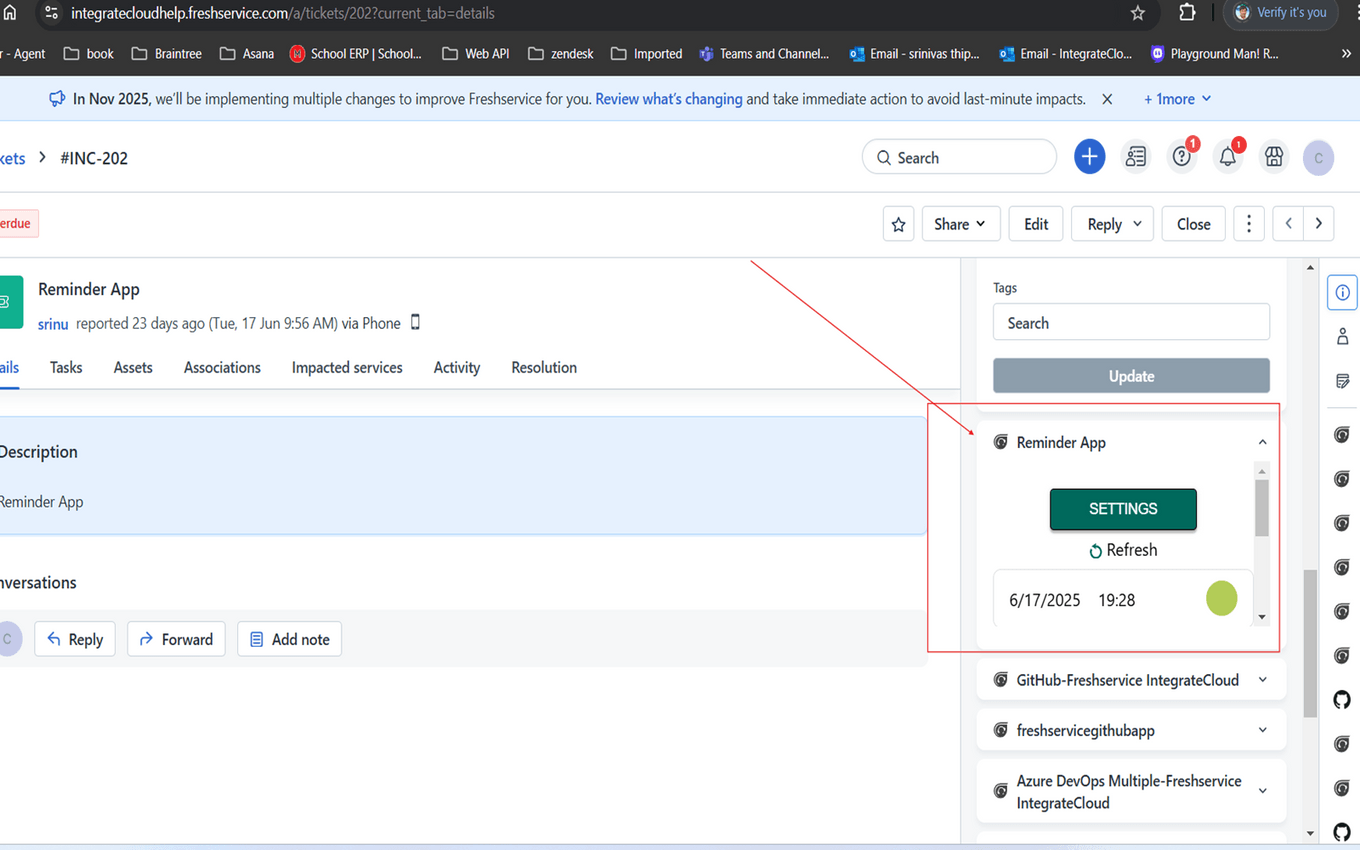Open the 'School ERP' bookmark
1360x850 pixels.
[355, 54]
